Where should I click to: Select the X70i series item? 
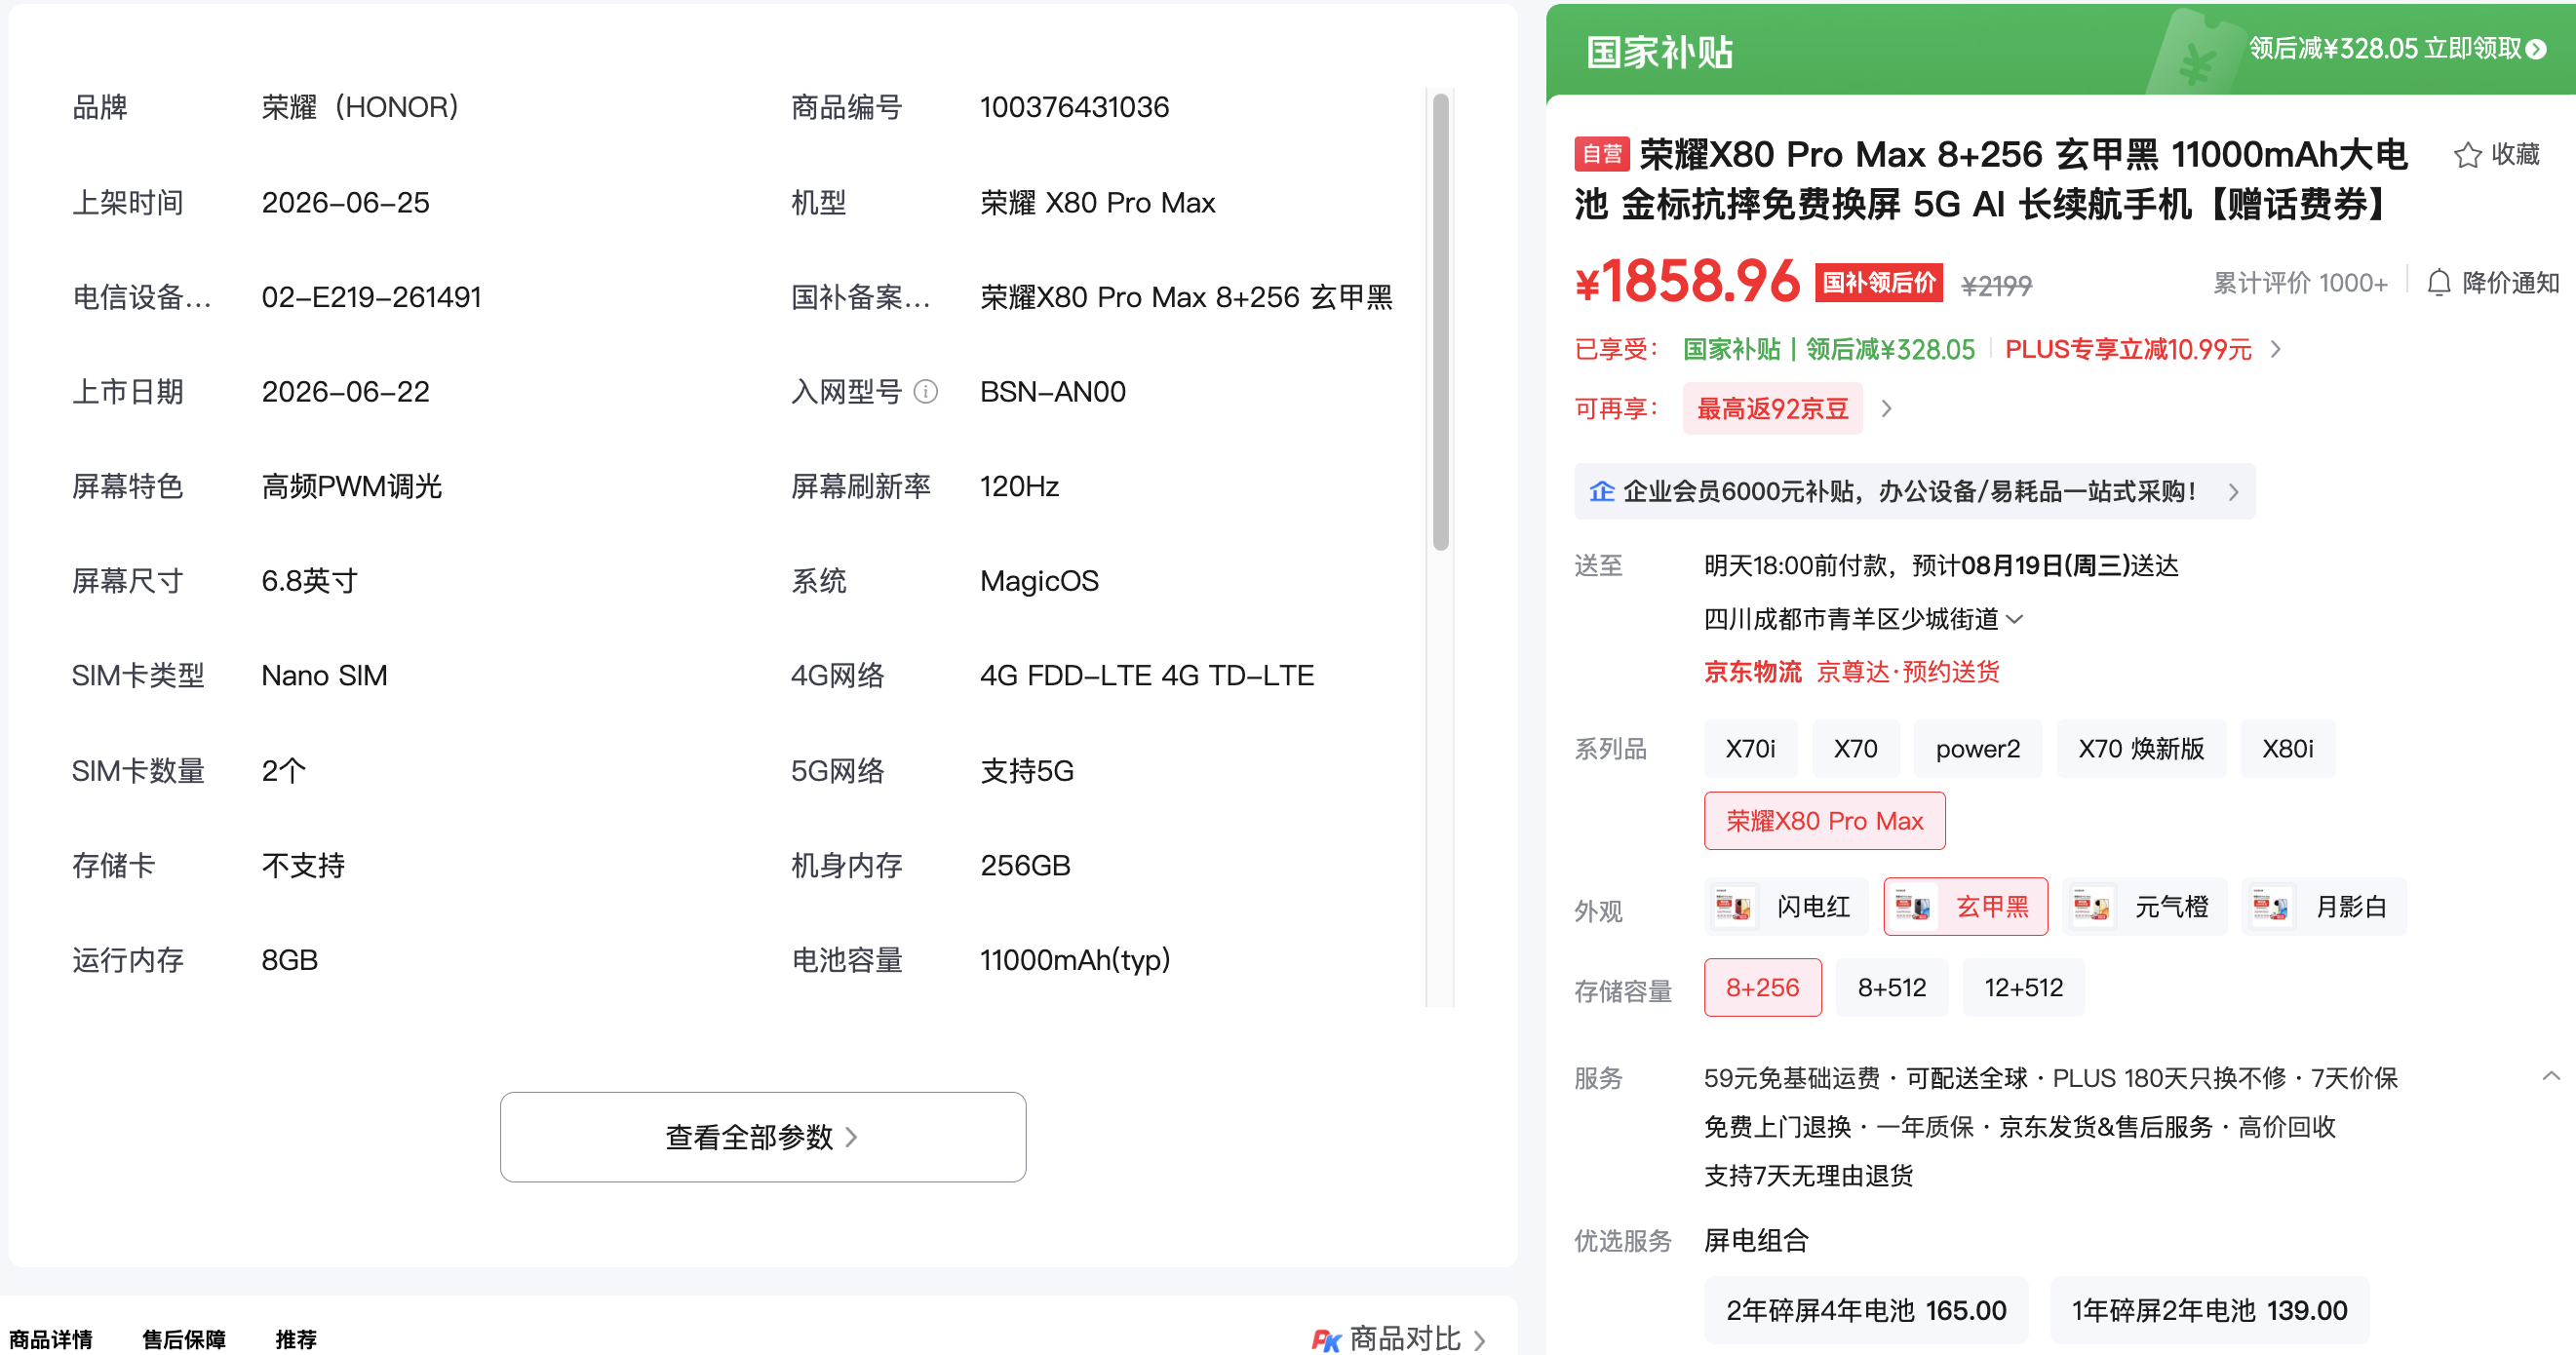(x=1750, y=749)
